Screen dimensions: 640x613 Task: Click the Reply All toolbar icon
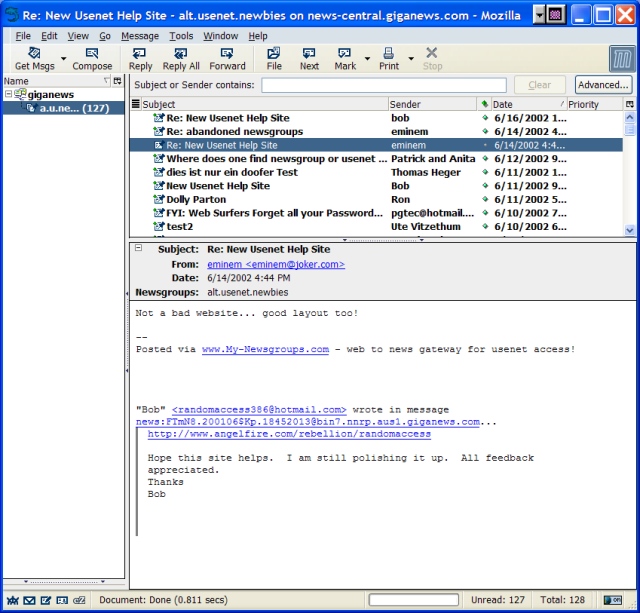[x=181, y=58]
